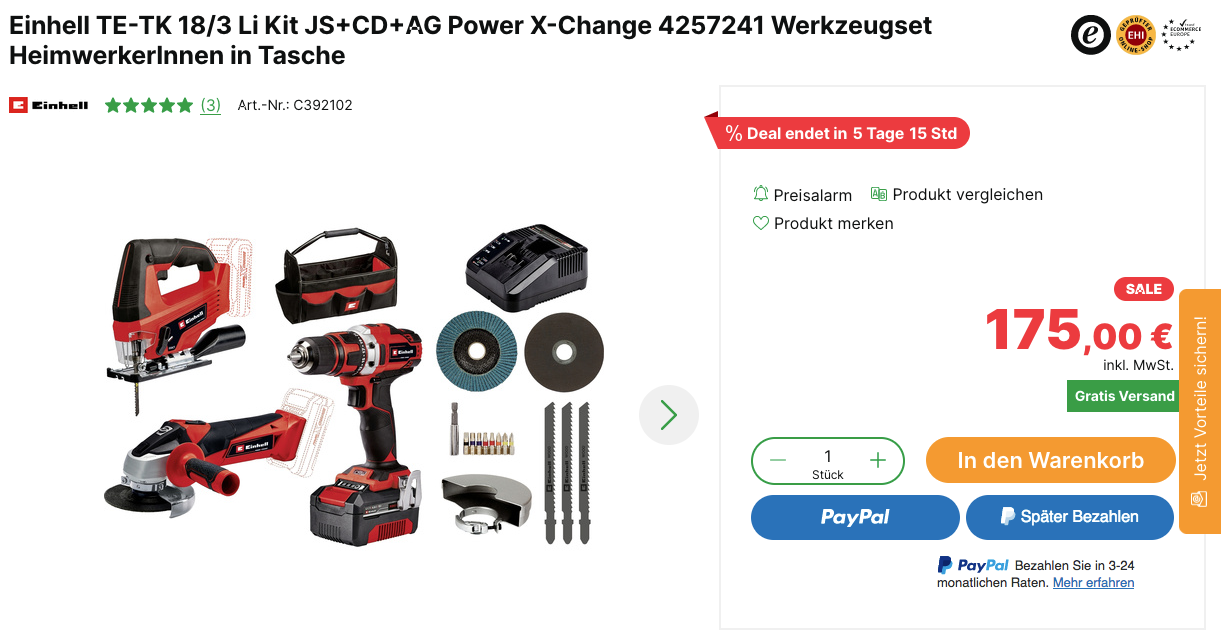This screenshot has width=1221, height=638.
Task: Open the Mehr erfahren link
Action: tap(1094, 582)
